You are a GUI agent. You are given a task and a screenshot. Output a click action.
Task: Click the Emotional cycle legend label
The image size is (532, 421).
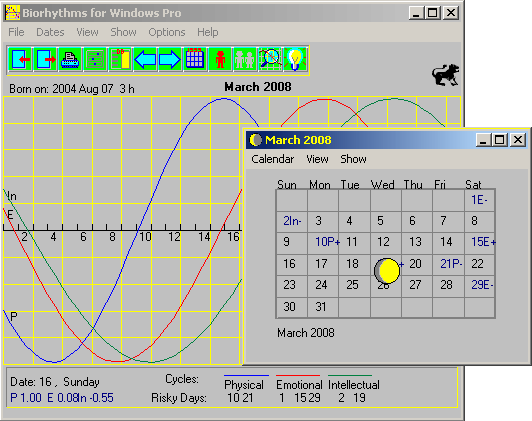point(299,385)
